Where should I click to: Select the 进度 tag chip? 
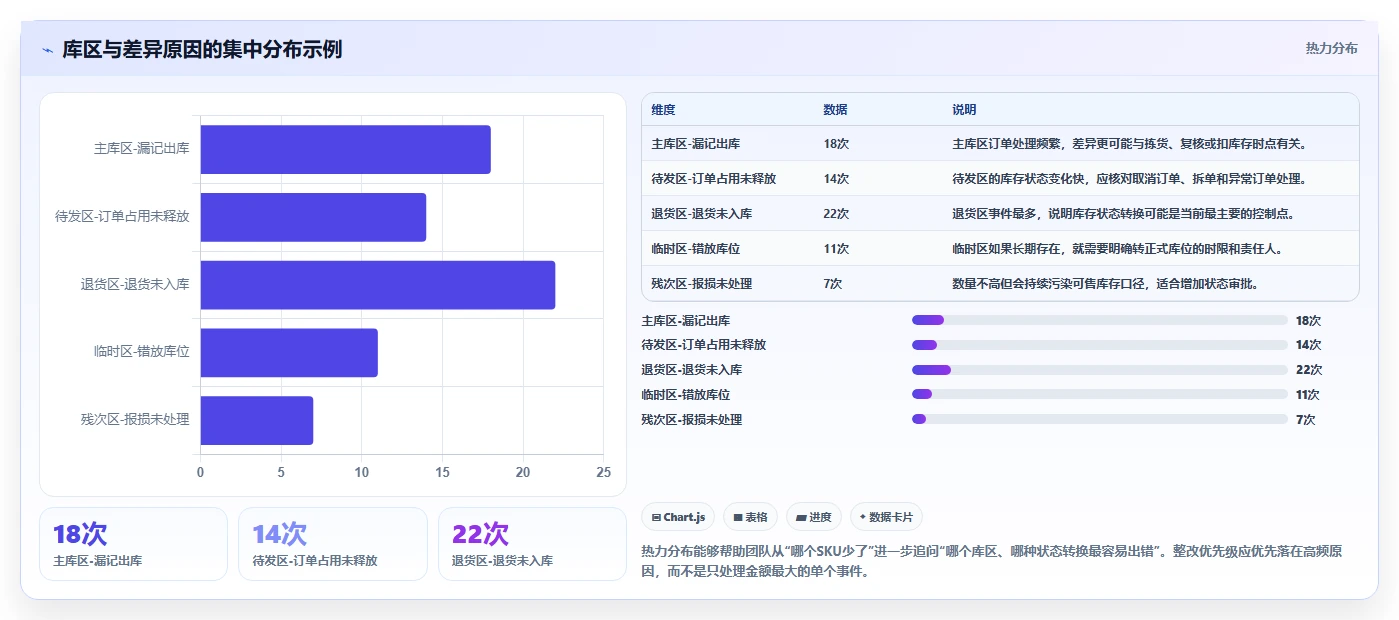pos(814,517)
